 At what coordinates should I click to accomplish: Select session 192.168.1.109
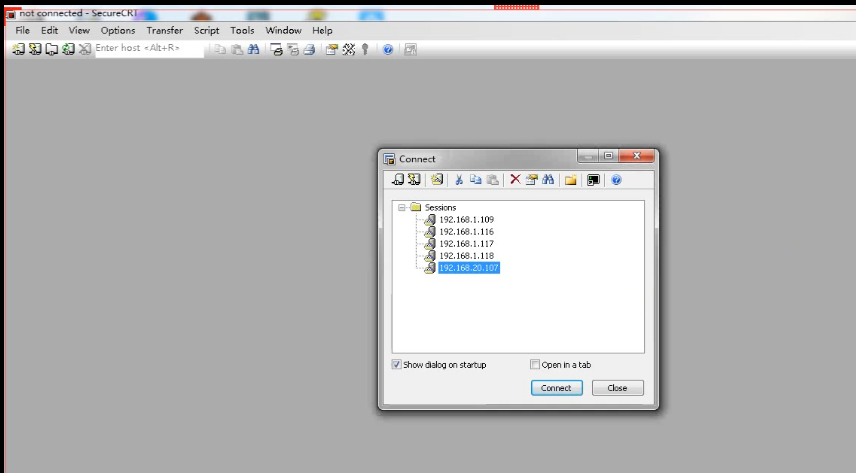click(466, 220)
